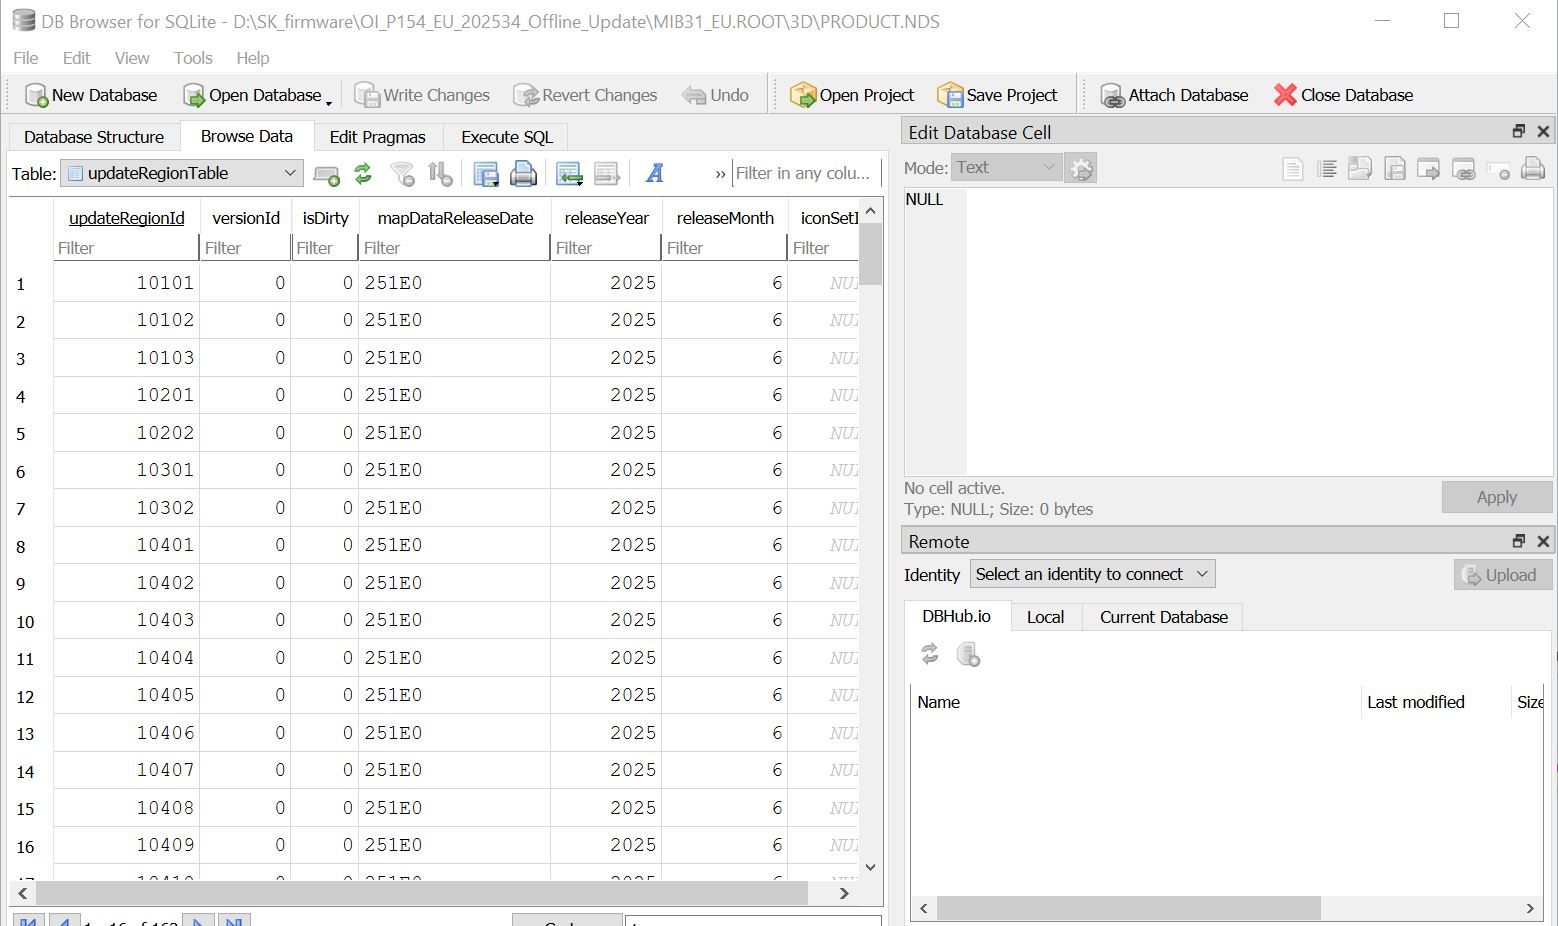1558x926 pixels.
Task: Click the insert new record icon
Action: click(569, 174)
